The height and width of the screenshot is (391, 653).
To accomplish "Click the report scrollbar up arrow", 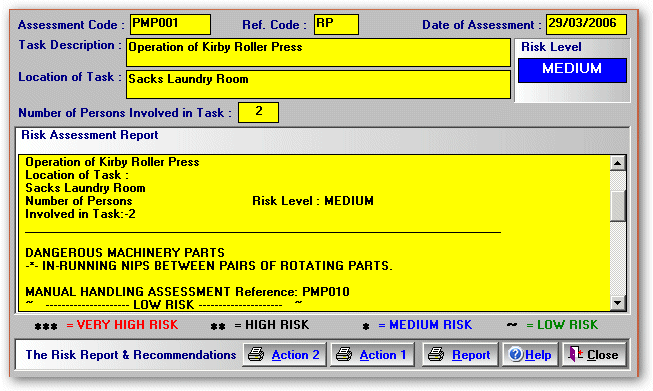I will pyautogui.click(x=618, y=163).
